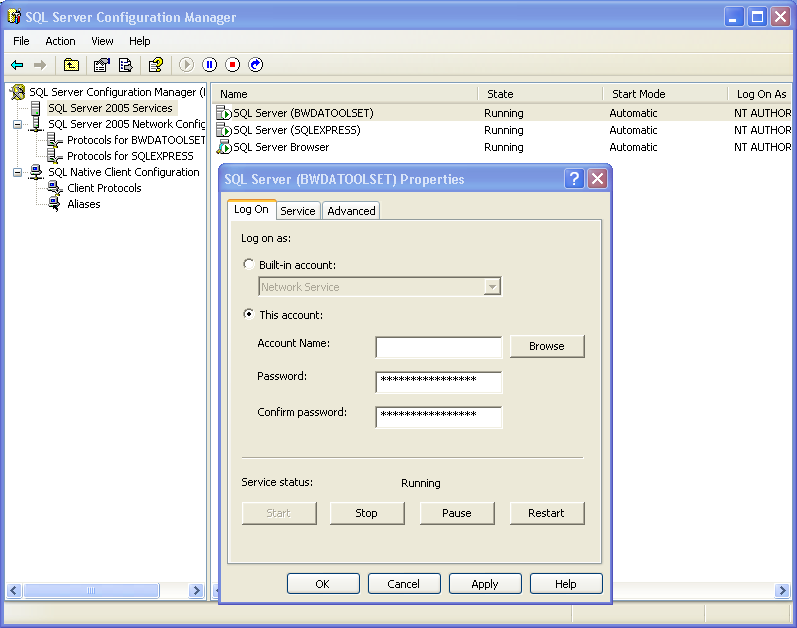Click the Export List toolbar icon
This screenshot has height=628, width=797.
126,65
